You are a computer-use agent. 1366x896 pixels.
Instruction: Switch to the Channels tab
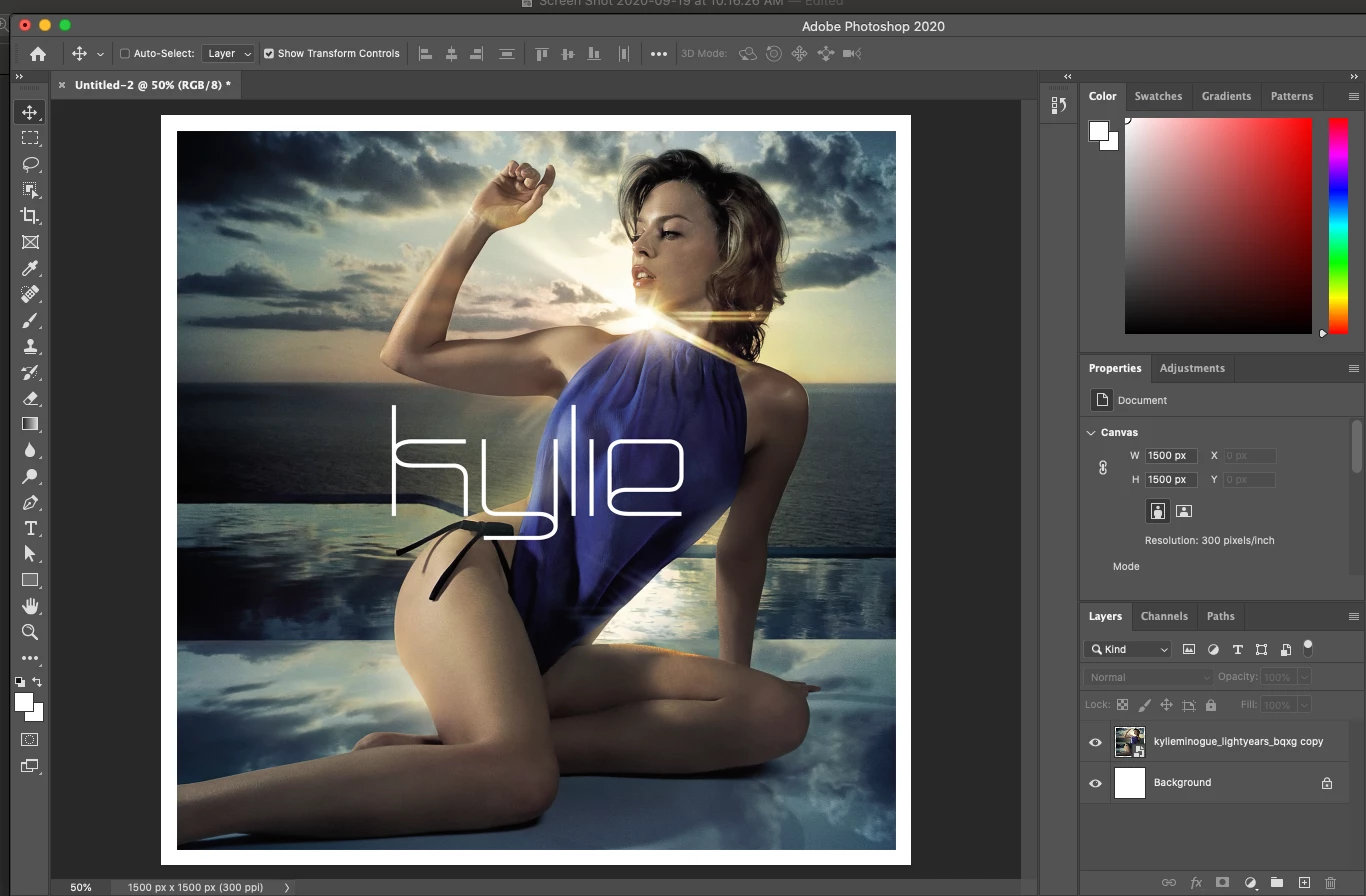1164,616
